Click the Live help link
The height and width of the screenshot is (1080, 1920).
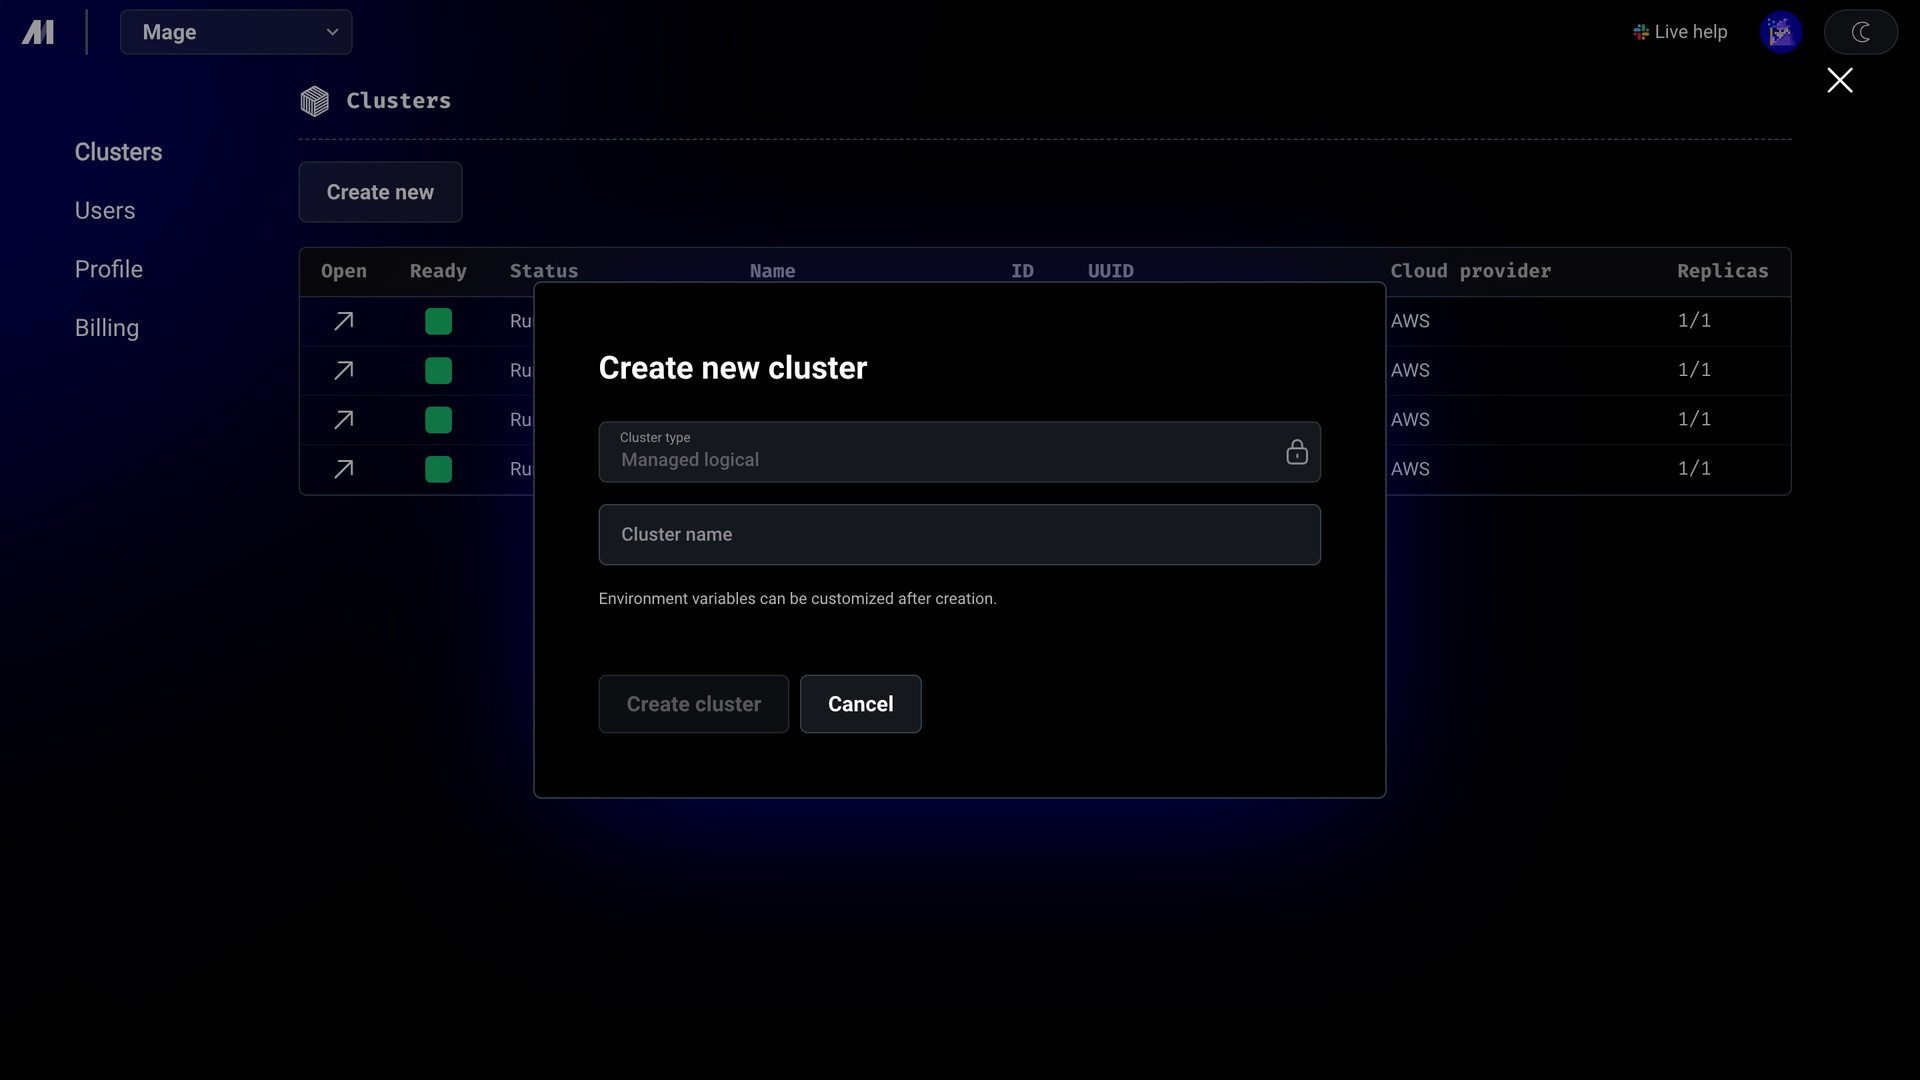pyautogui.click(x=1680, y=32)
